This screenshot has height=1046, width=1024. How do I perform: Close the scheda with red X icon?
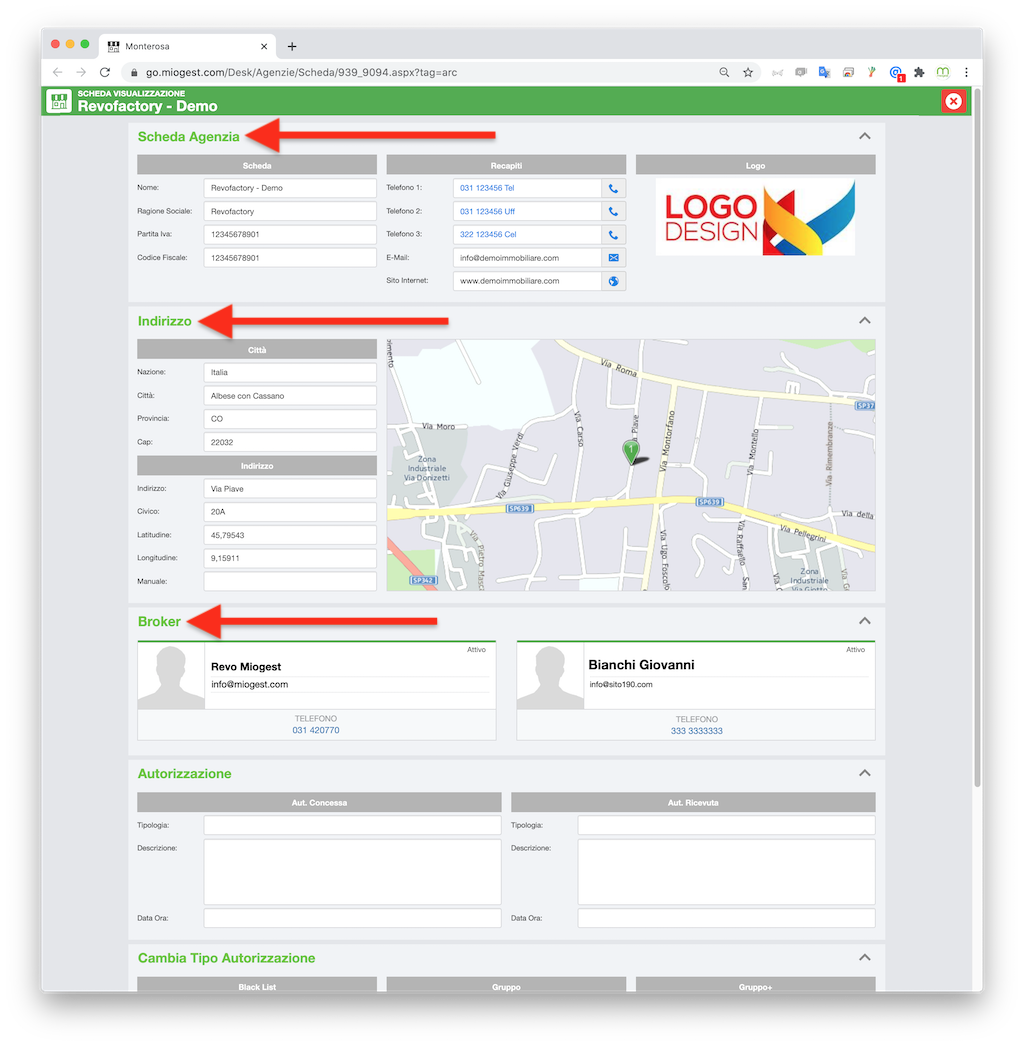[953, 101]
